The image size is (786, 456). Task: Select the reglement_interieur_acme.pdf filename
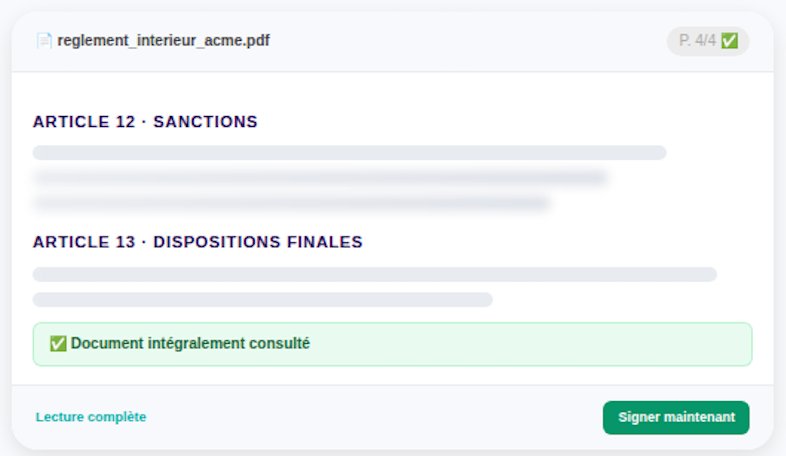163,41
